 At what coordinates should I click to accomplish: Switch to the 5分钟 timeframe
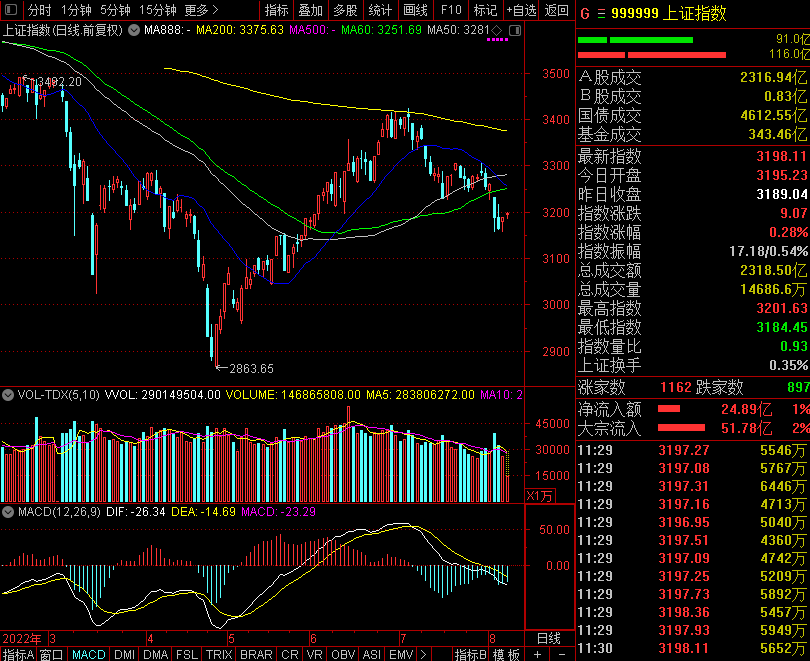click(x=115, y=10)
